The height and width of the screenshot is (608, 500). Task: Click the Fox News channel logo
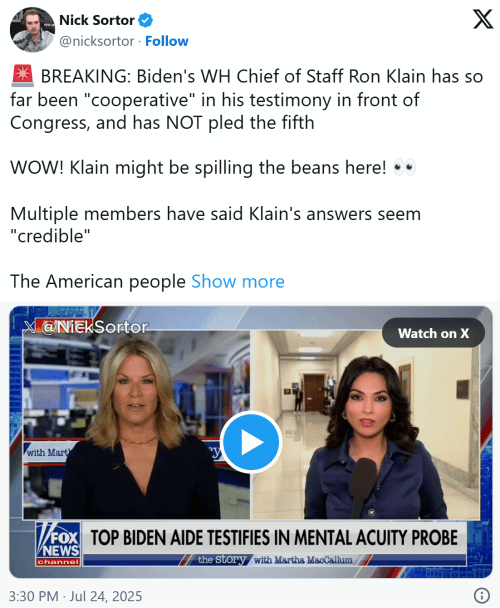58,544
